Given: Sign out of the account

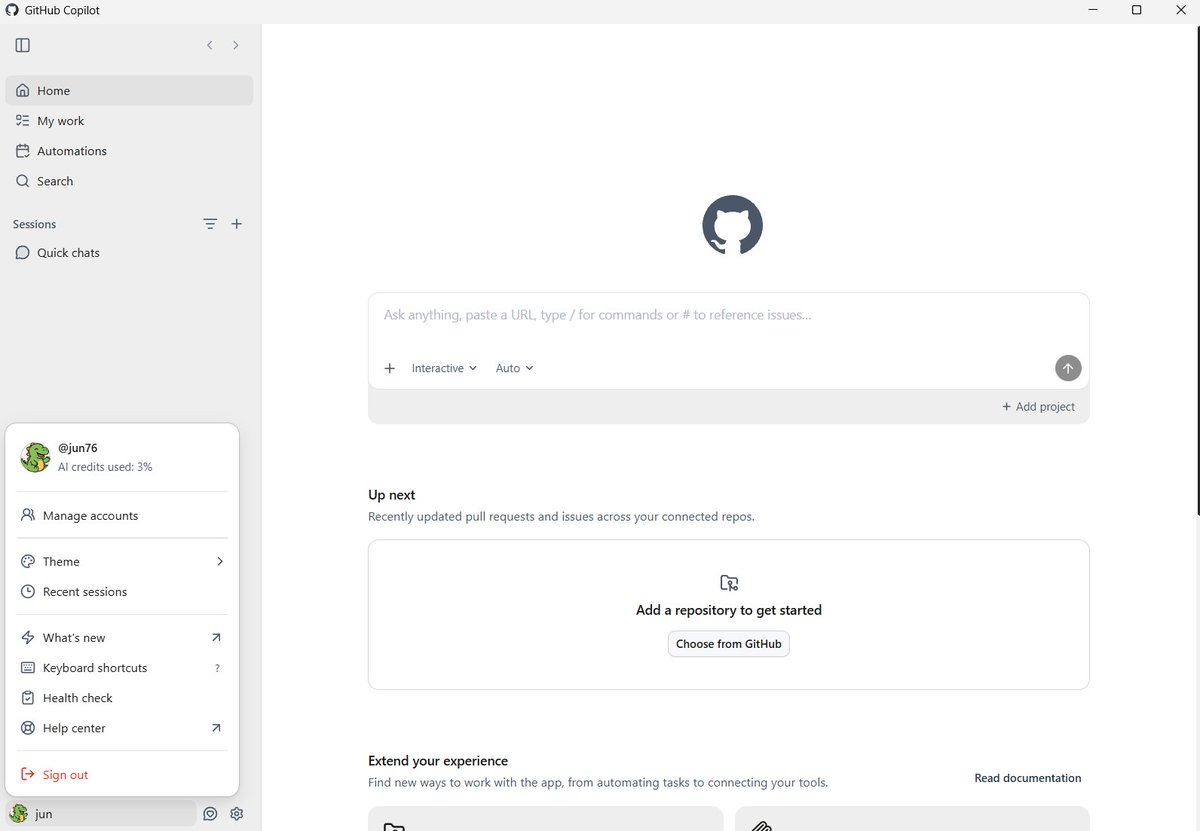Looking at the screenshot, I should 122,775.
